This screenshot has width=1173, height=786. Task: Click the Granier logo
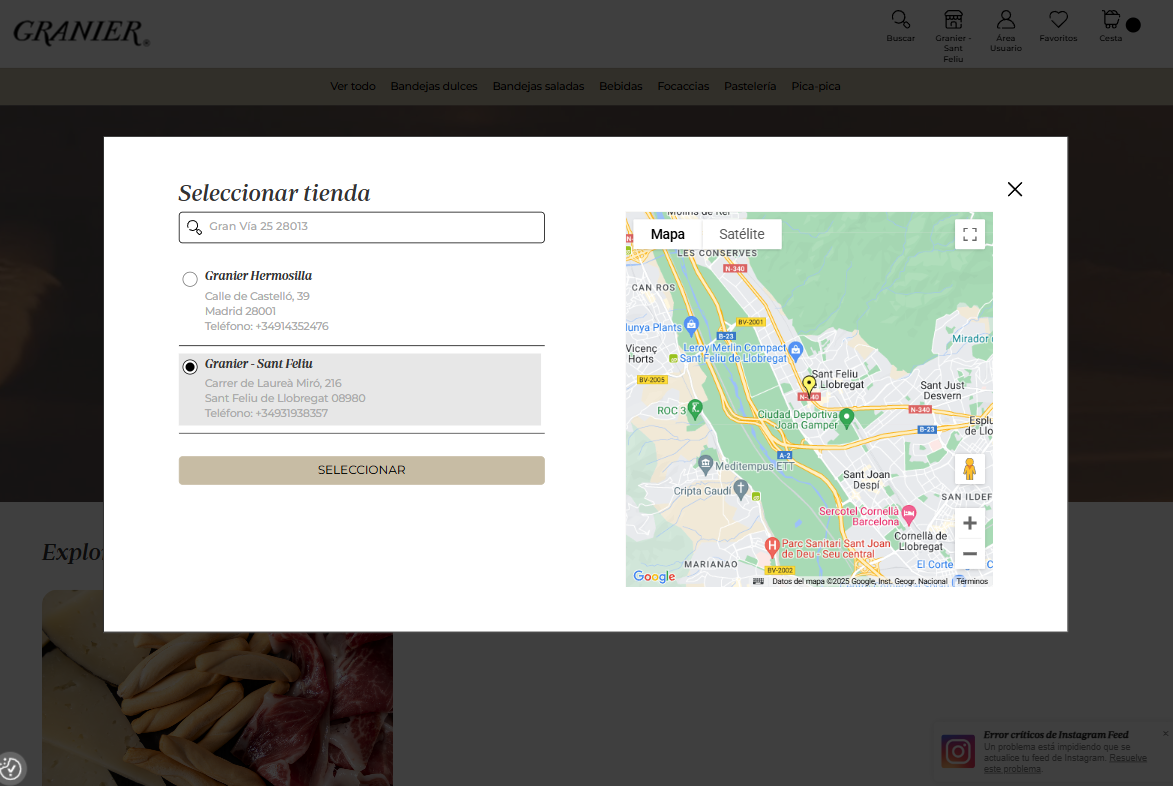[81, 33]
